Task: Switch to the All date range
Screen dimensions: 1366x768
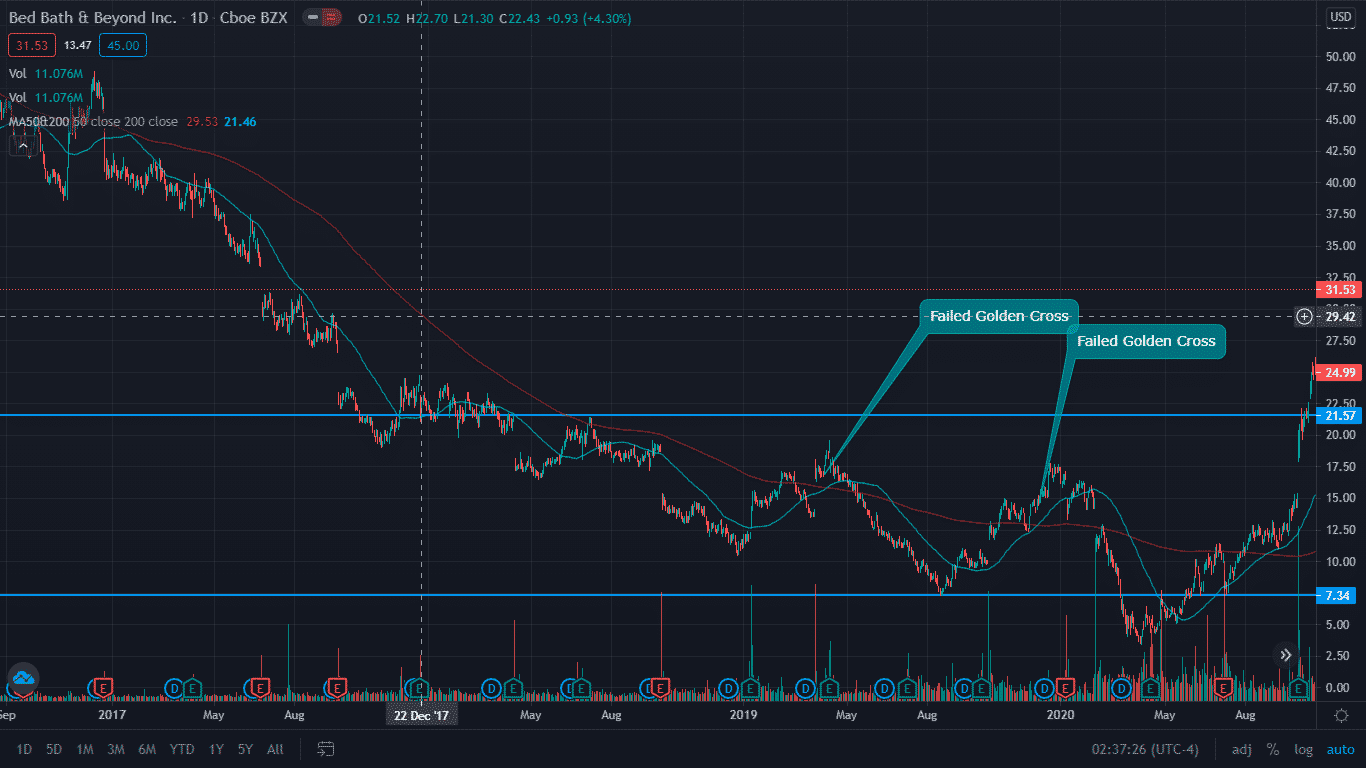Action: (275, 748)
